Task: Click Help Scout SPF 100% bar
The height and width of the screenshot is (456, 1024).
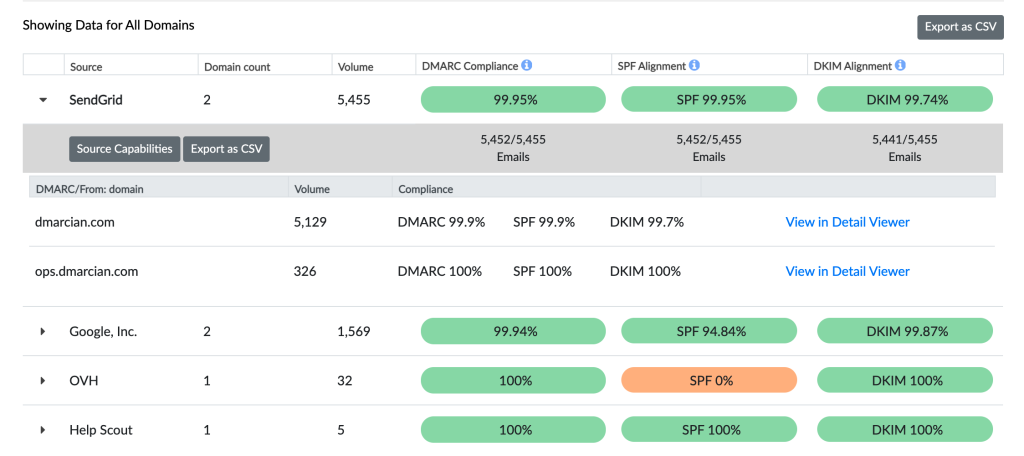Action: click(709, 430)
